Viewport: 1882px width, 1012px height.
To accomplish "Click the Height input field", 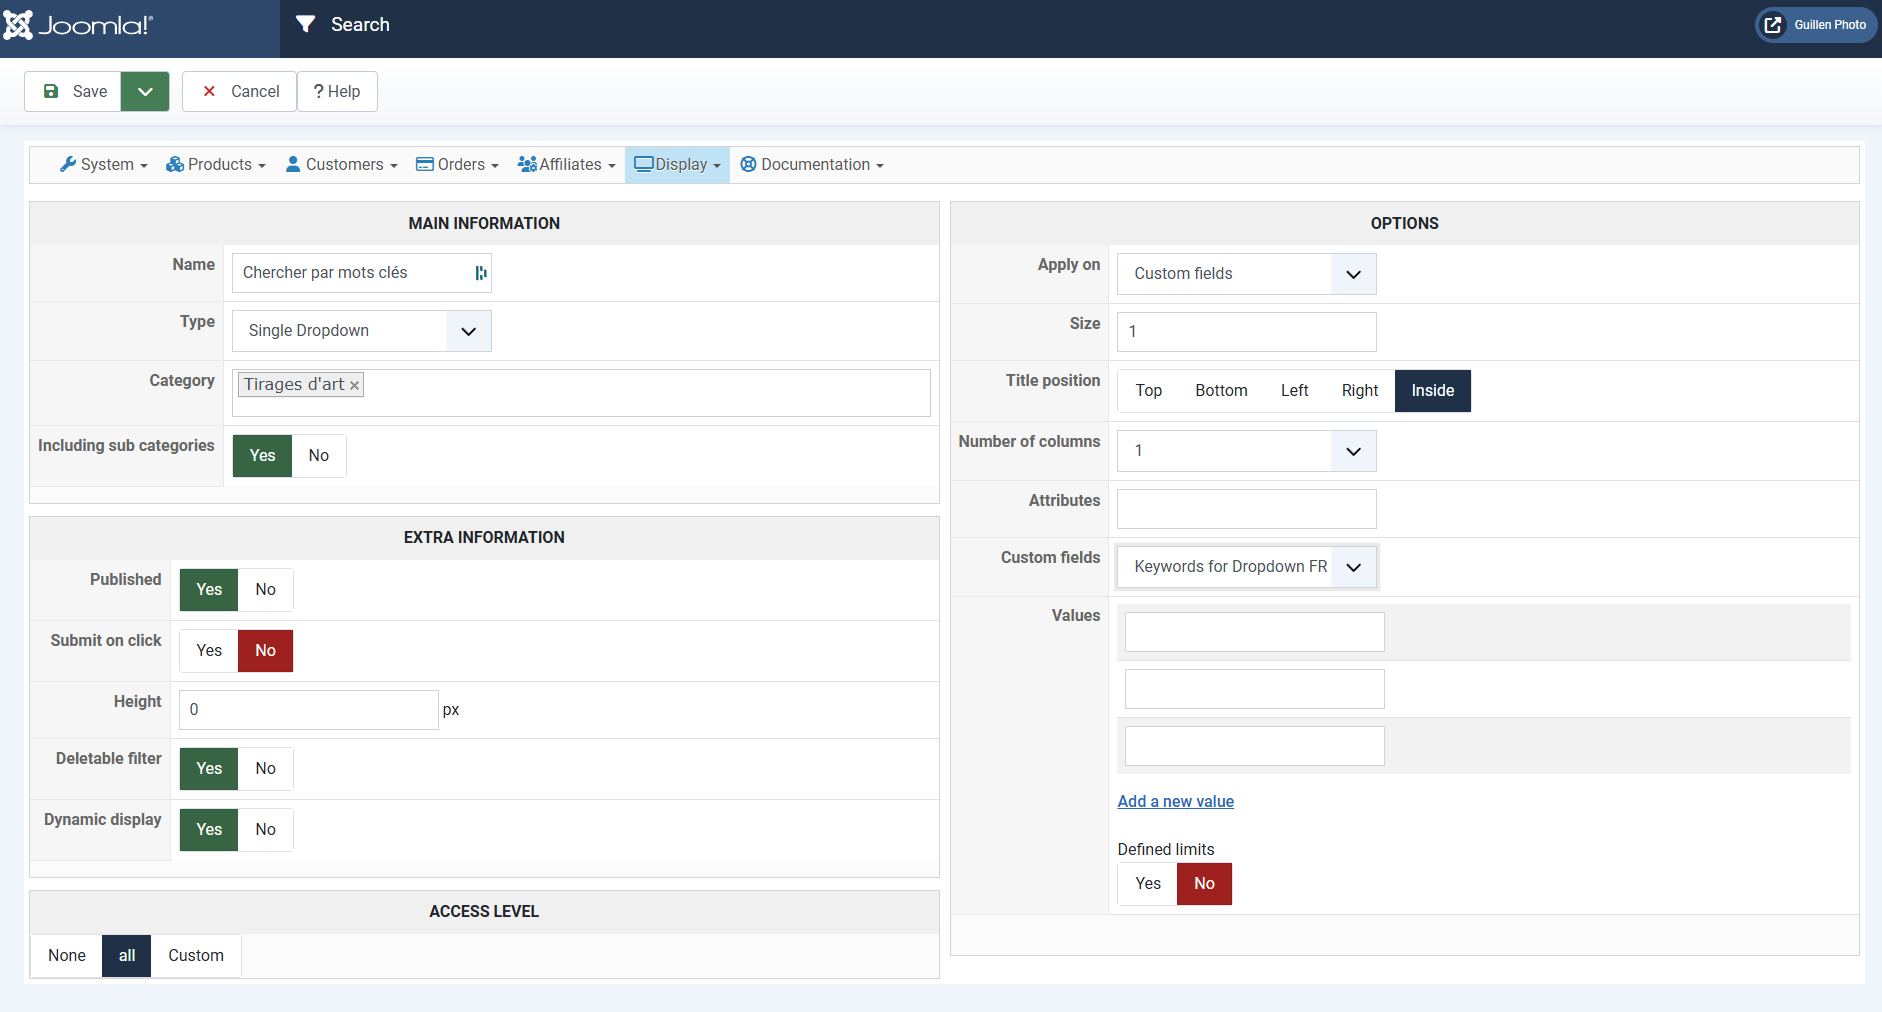I will click(309, 710).
